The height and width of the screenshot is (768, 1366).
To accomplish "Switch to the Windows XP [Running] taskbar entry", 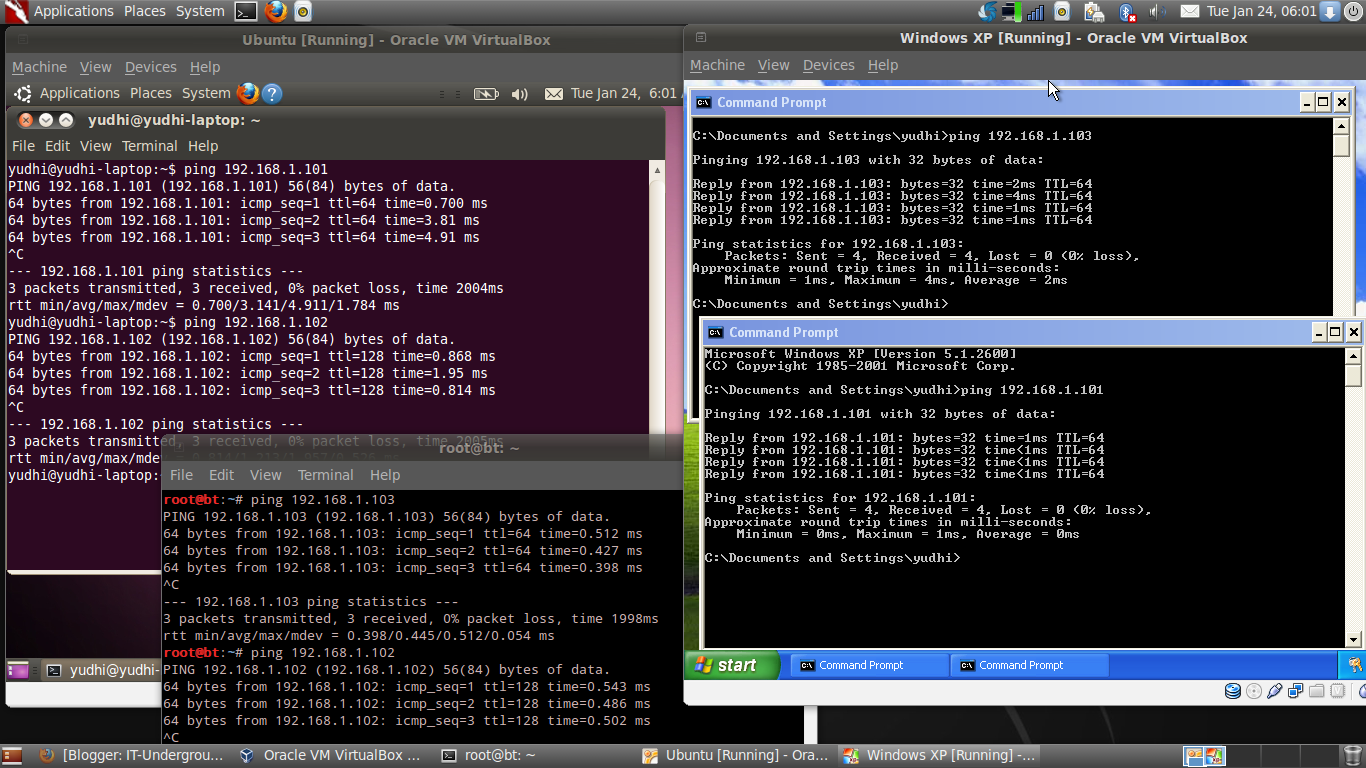I will [x=938, y=755].
